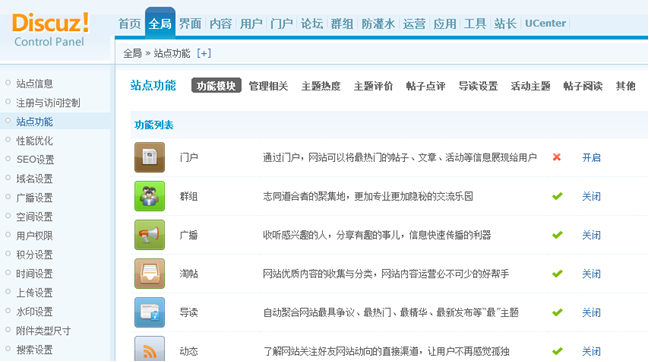Viewport: 649px width, 362px height.
Task: Open the 首页 top menu
Action: [130, 24]
